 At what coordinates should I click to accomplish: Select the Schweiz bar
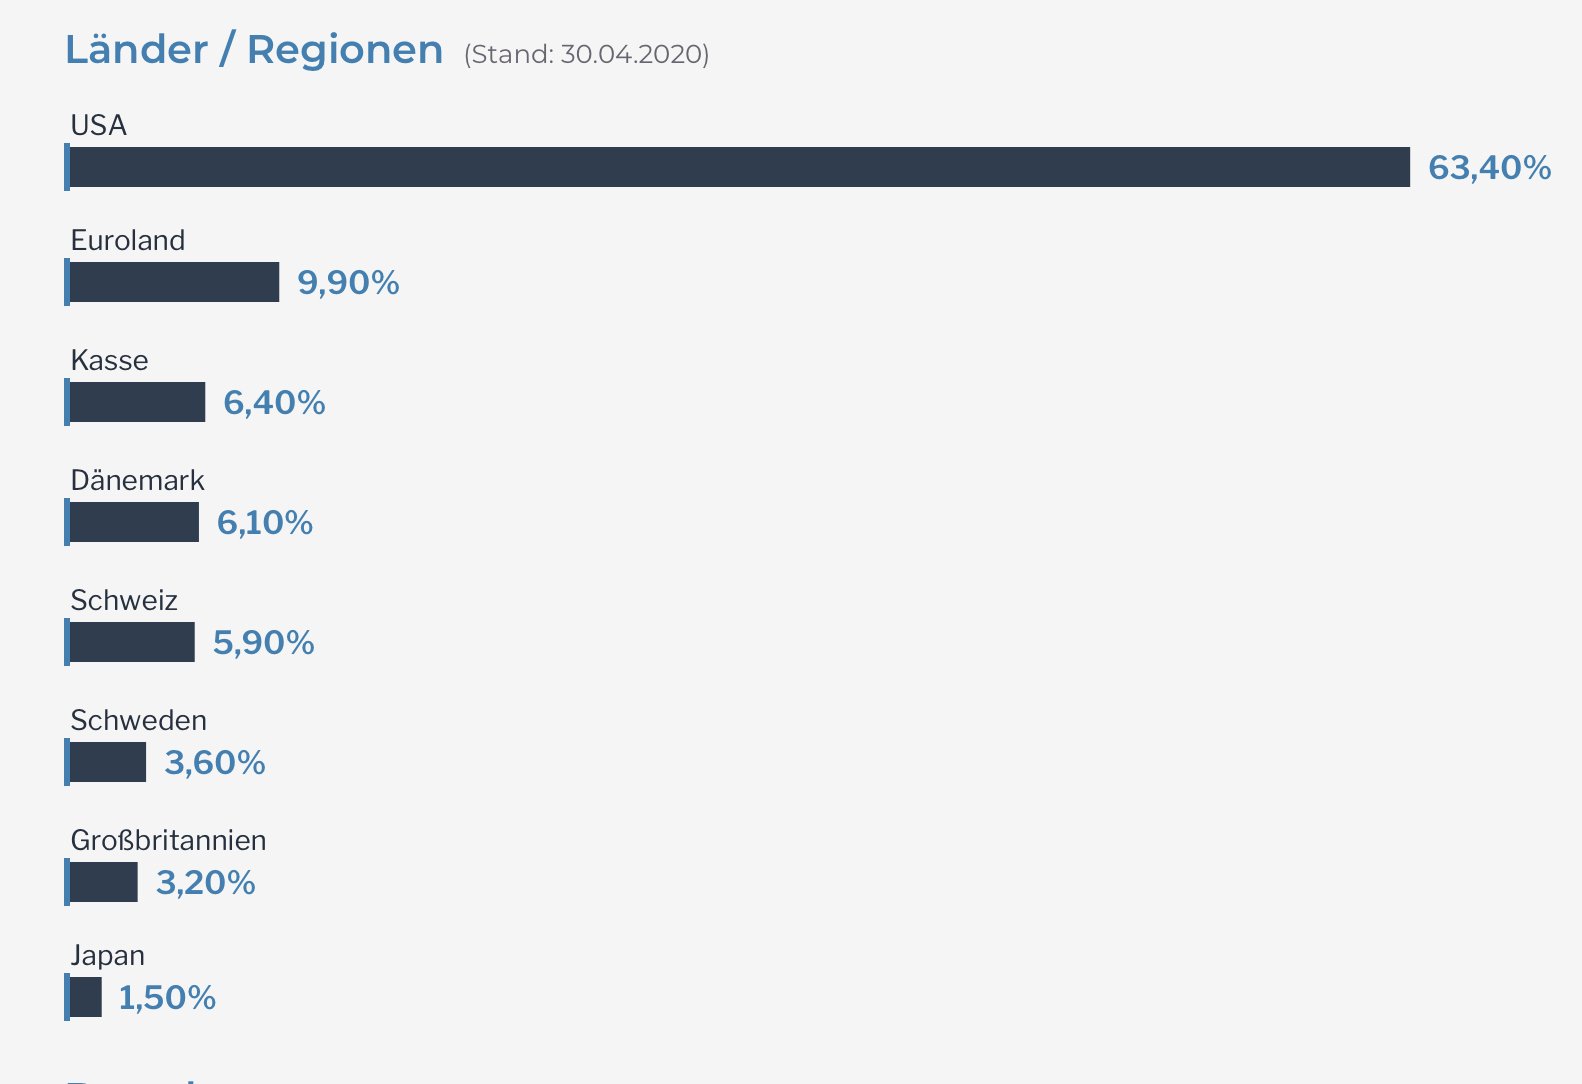(131, 642)
